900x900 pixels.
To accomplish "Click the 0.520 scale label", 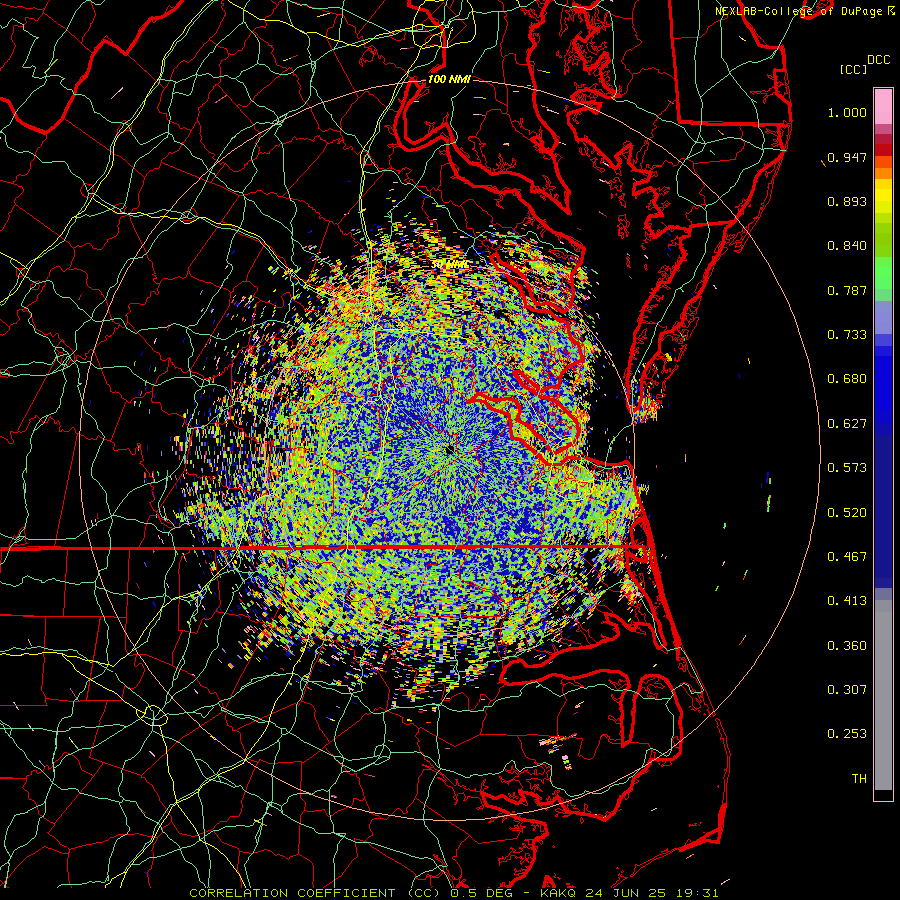I will (x=847, y=513).
